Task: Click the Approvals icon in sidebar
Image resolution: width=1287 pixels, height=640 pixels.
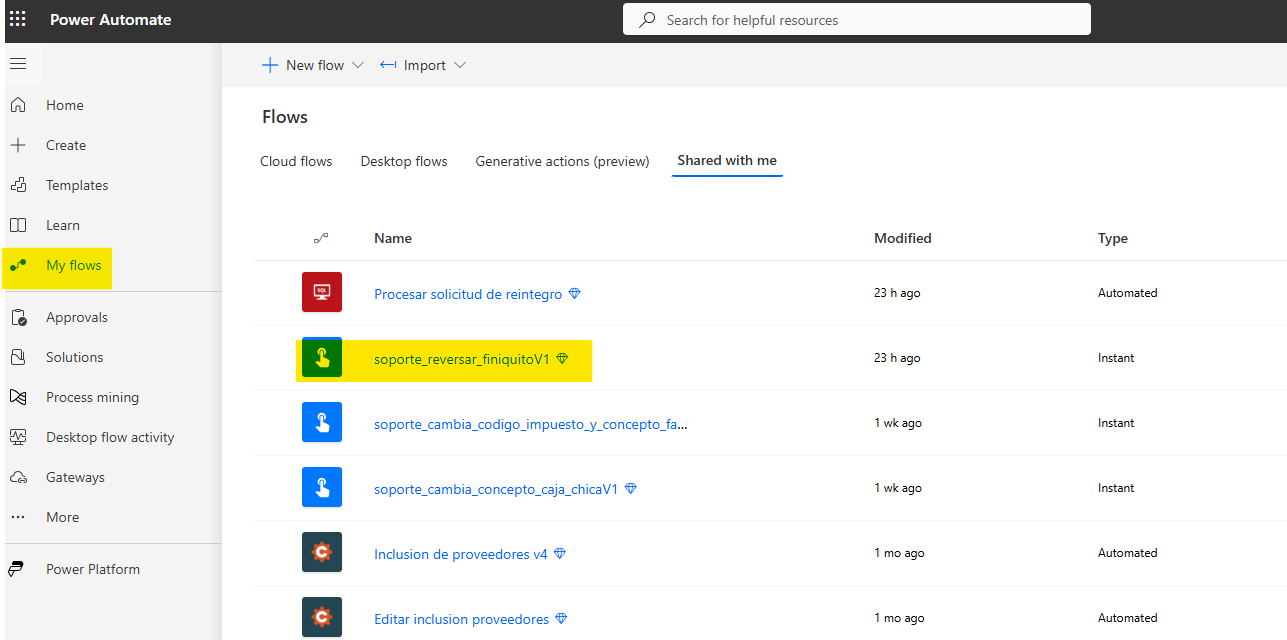Action: tap(18, 317)
